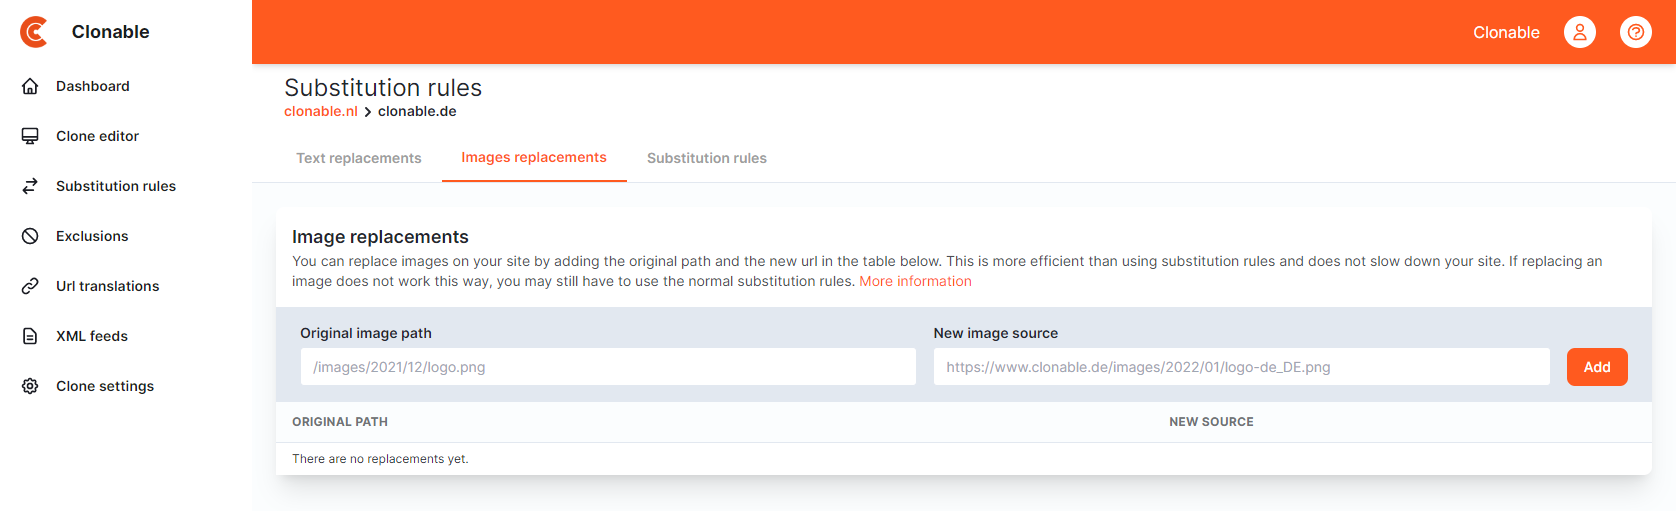The height and width of the screenshot is (511, 1676).
Task: Focus the Original image path field
Action: pyautogui.click(x=608, y=367)
